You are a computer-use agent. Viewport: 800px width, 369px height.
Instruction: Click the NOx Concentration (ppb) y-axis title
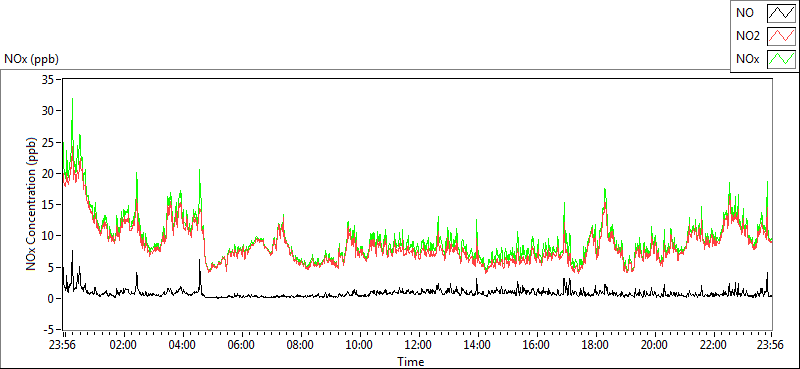click(x=32, y=204)
